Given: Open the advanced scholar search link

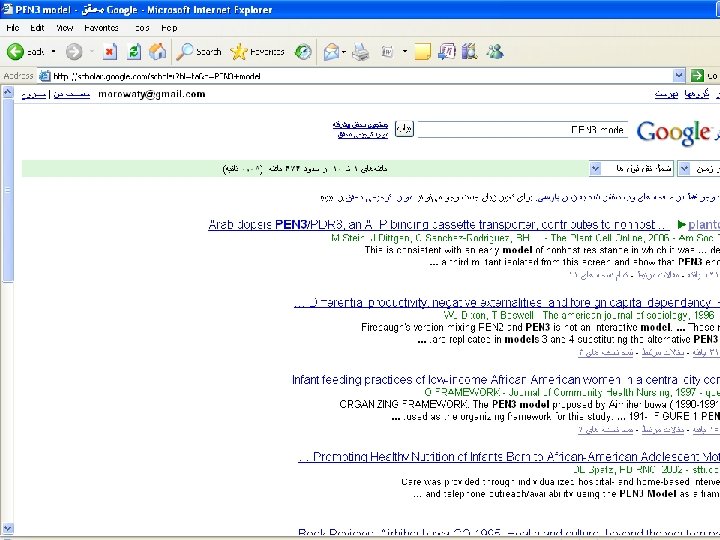Looking at the screenshot, I should [360, 125].
